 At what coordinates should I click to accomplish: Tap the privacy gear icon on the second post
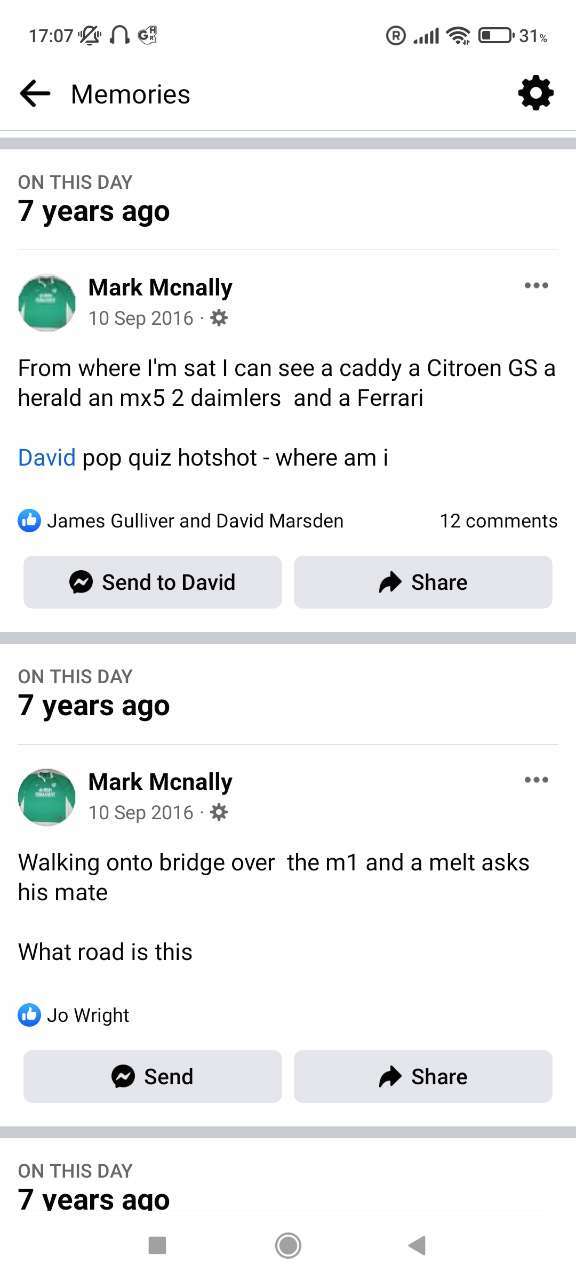219,812
